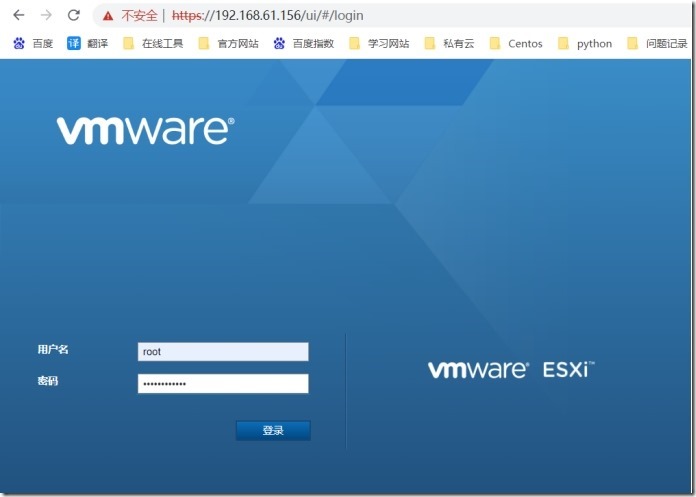Open the Centos bookmark folder
The height and width of the screenshot is (497, 696).
tap(516, 43)
